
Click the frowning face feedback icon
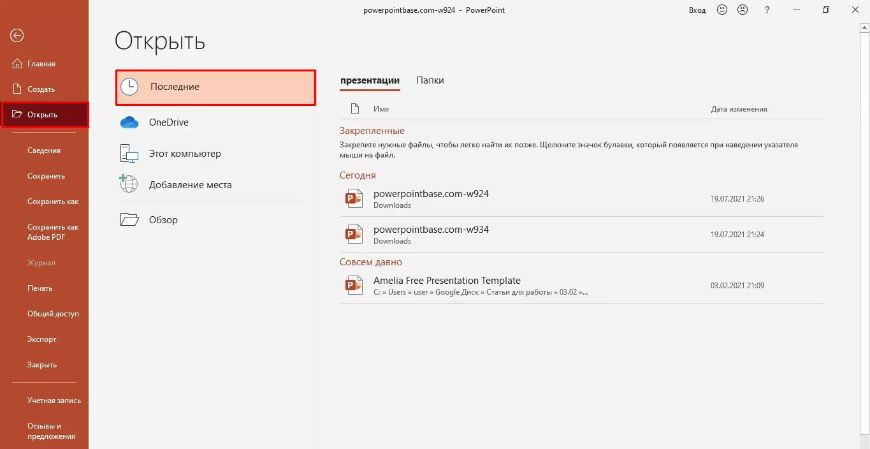pos(742,9)
